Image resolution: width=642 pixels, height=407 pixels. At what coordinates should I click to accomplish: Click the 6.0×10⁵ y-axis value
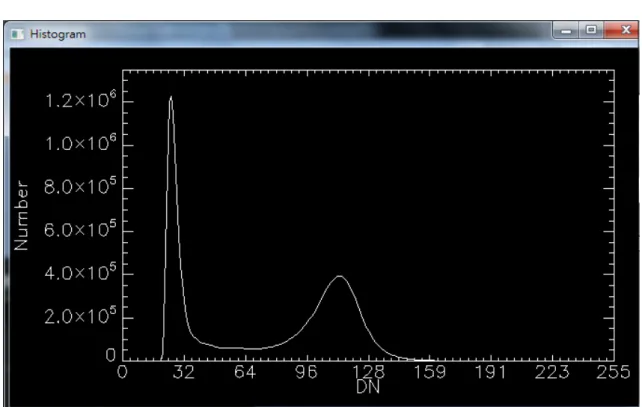point(81,229)
